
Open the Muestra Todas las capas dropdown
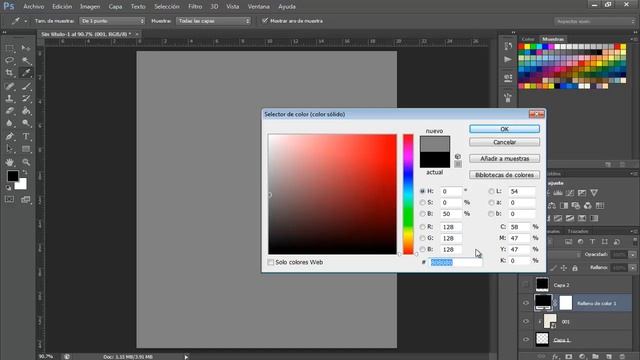pos(213,21)
